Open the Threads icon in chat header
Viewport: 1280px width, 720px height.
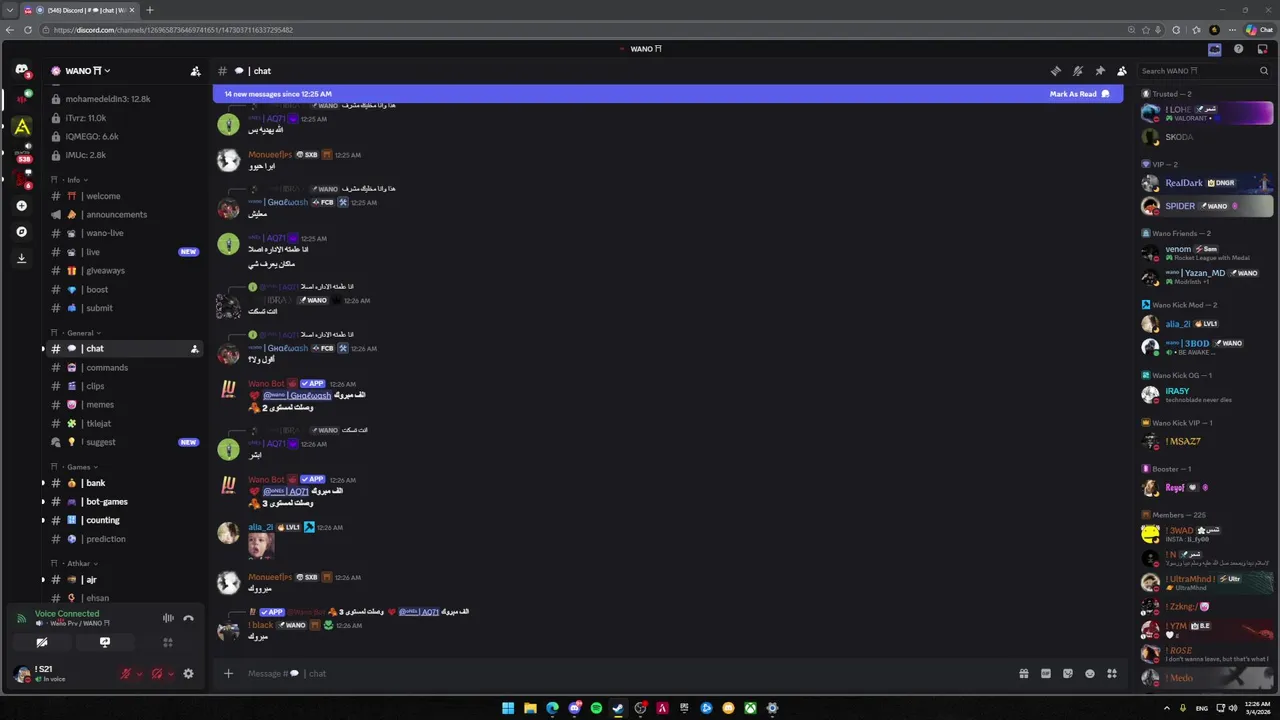click(x=1055, y=71)
